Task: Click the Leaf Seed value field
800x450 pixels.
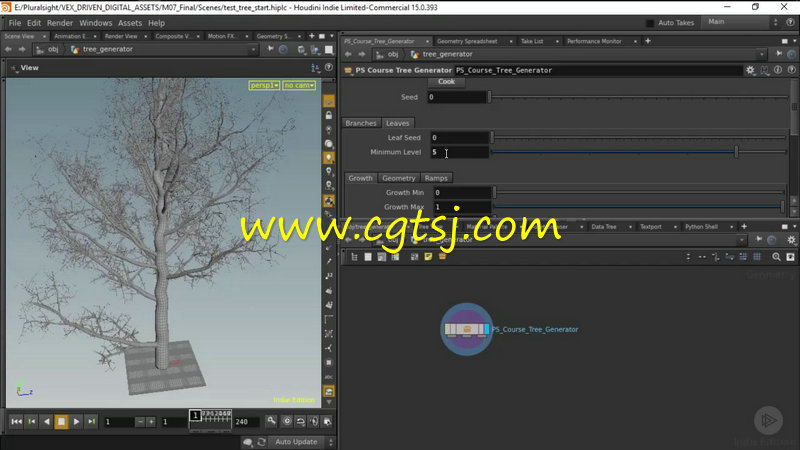Action: [459, 137]
